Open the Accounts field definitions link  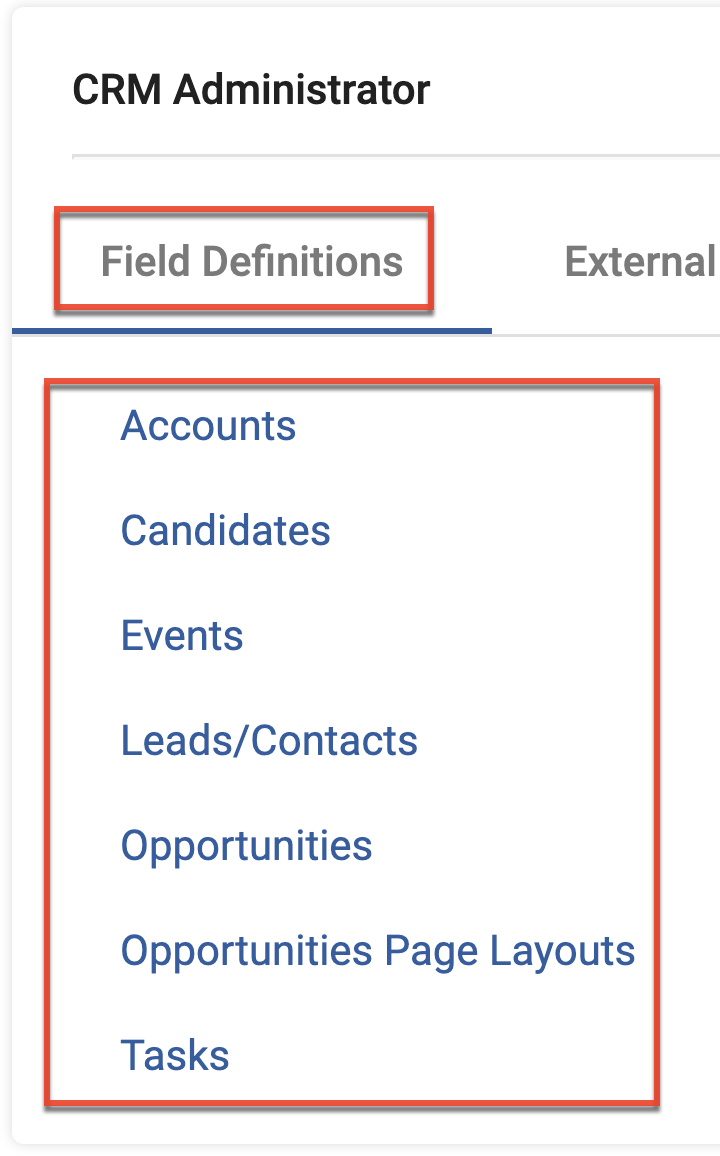click(208, 426)
